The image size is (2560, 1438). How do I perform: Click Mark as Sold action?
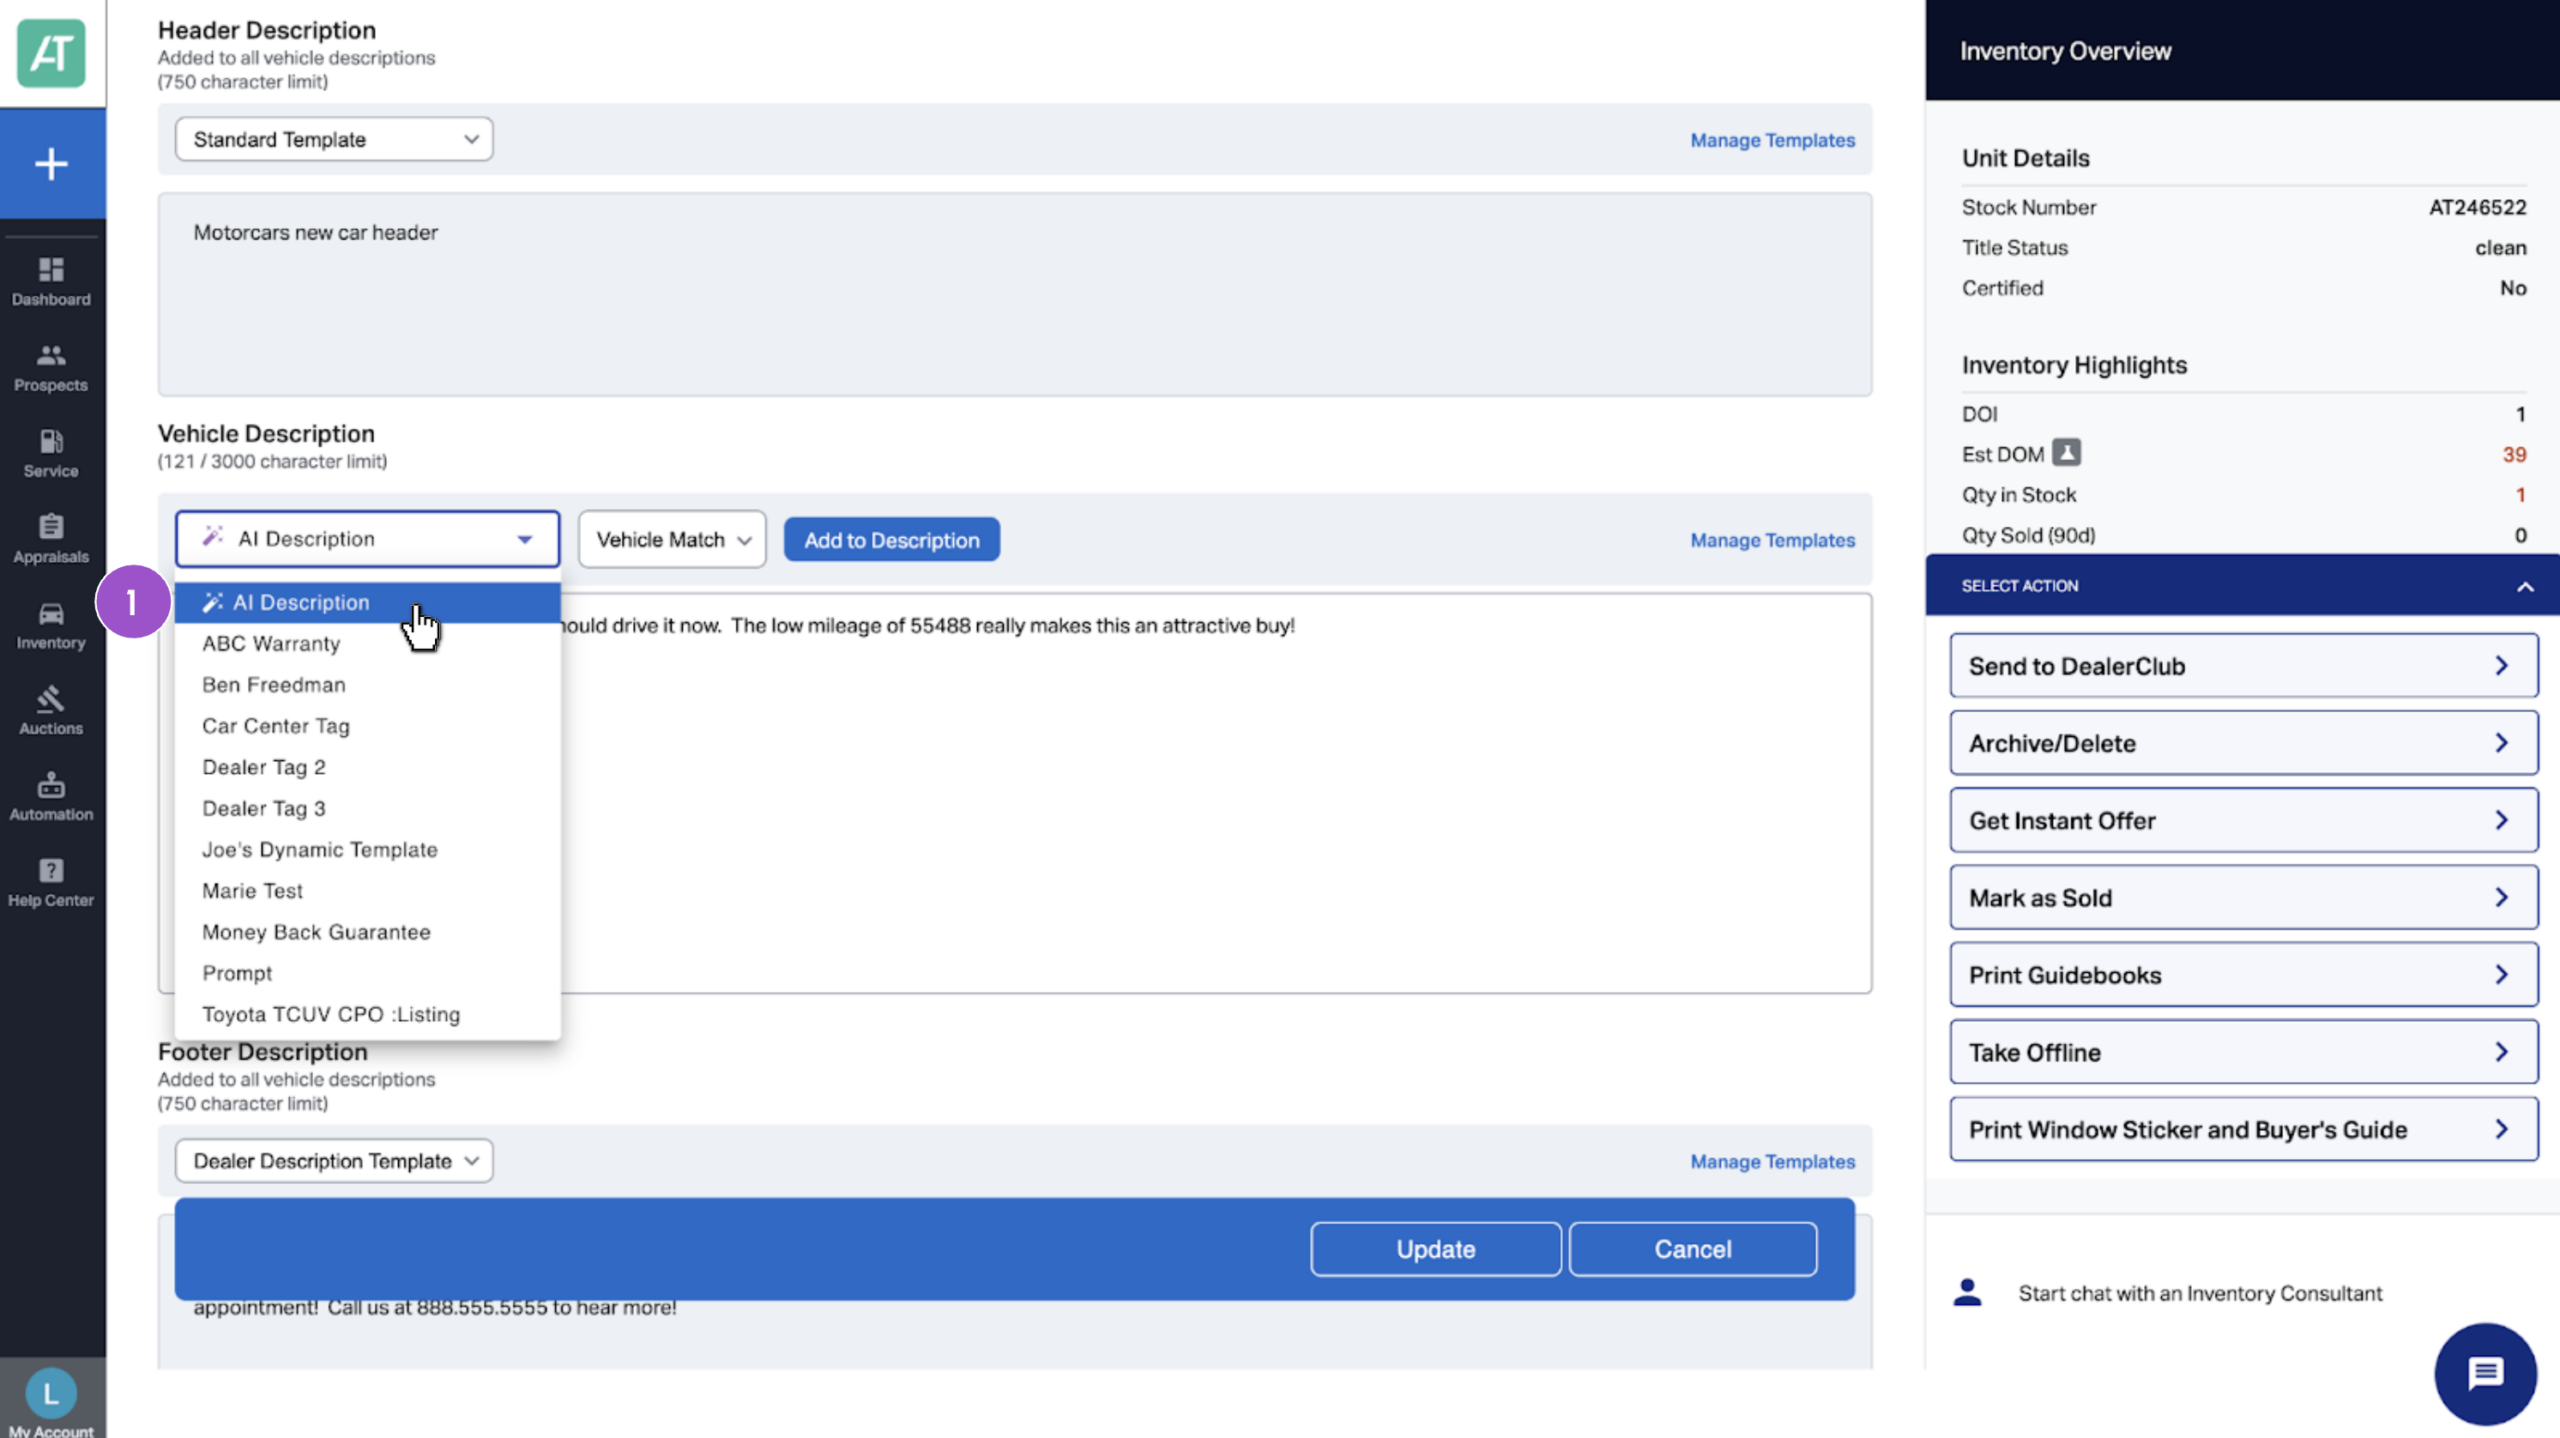point(2243,898)
